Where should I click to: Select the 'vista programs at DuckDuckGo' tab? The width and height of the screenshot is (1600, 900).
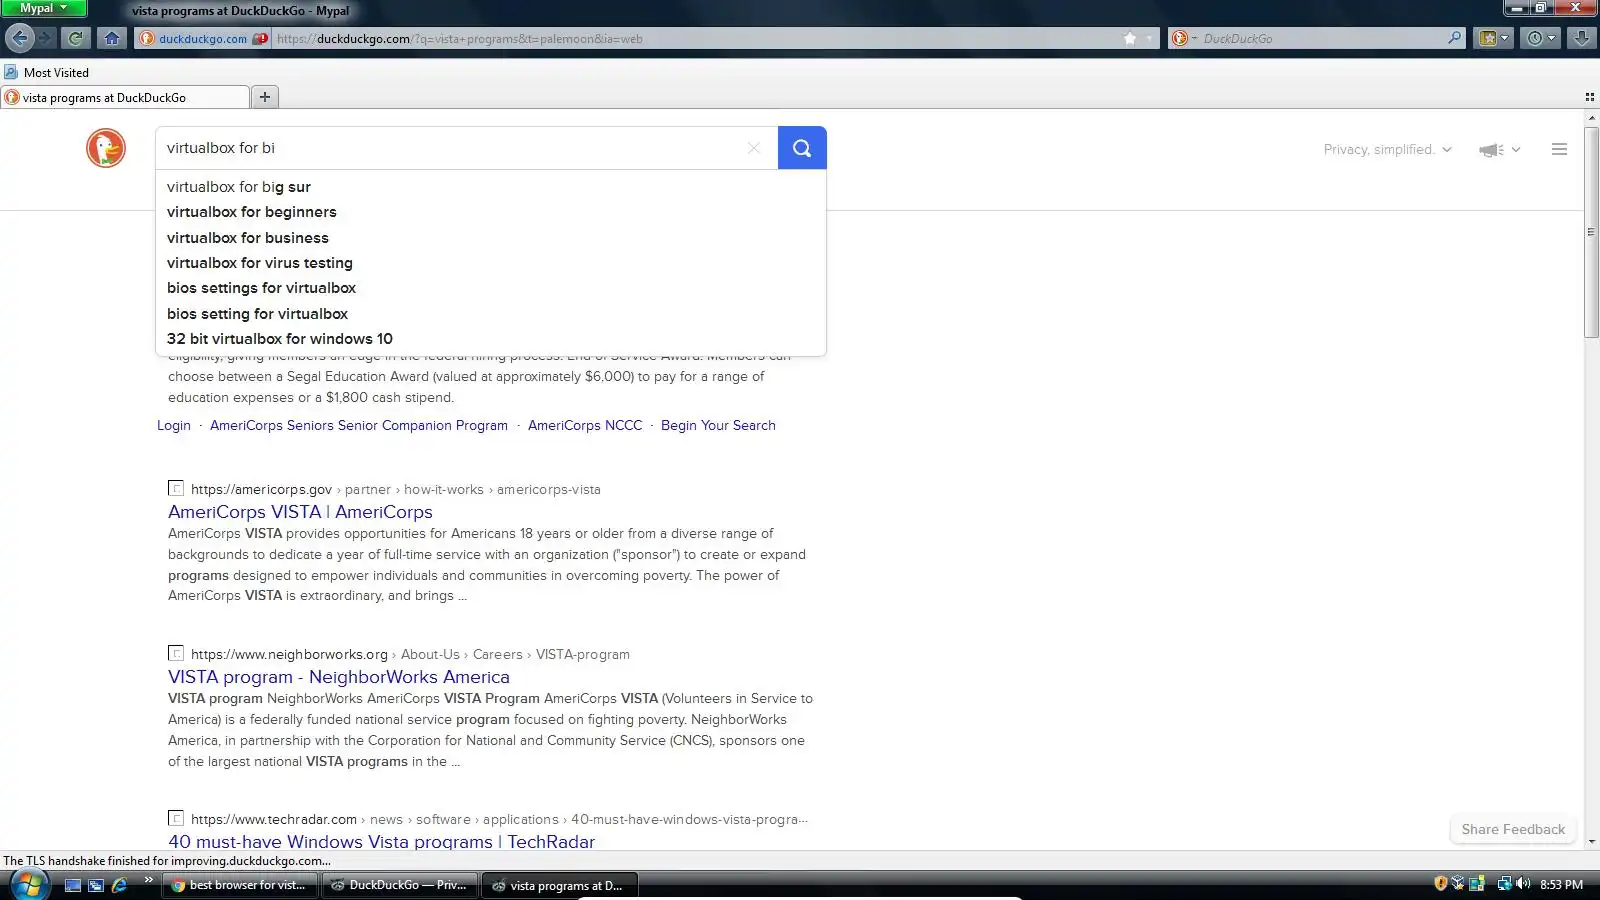pos(125,97)
